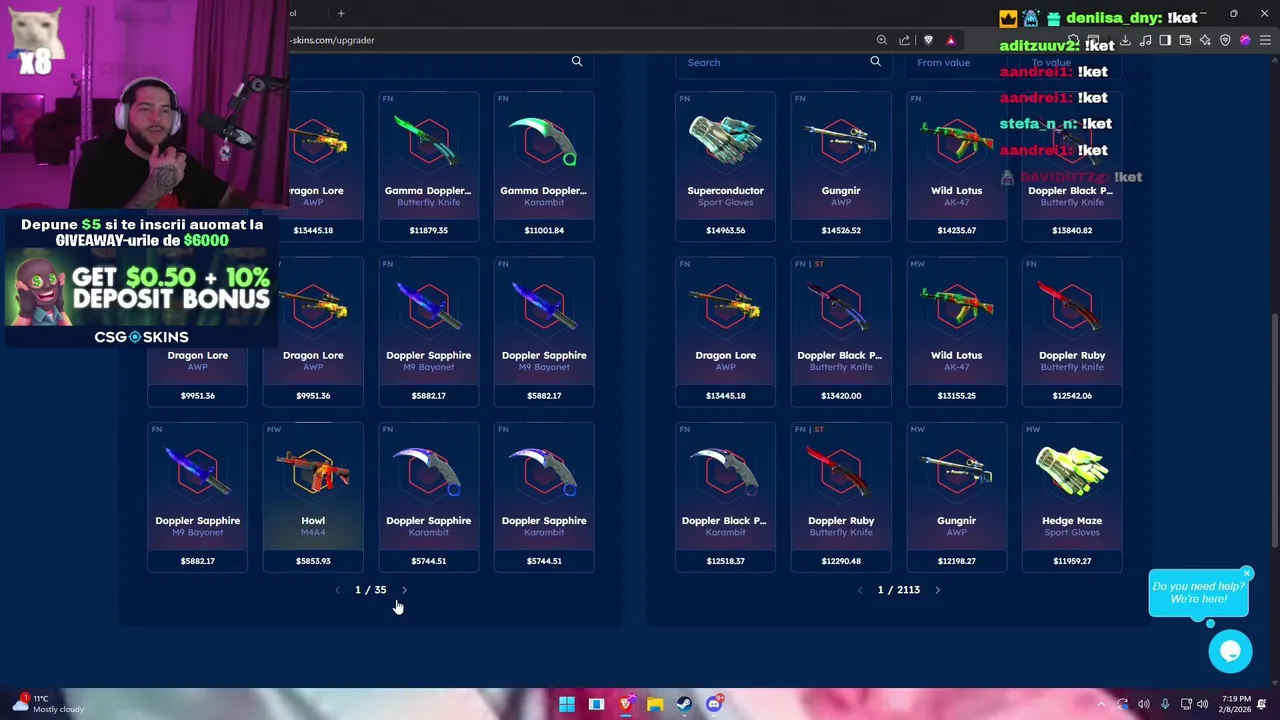The image size is (1280, 720).
Task: Open the weather widget showing 11°C
Action: click(50, 704)
